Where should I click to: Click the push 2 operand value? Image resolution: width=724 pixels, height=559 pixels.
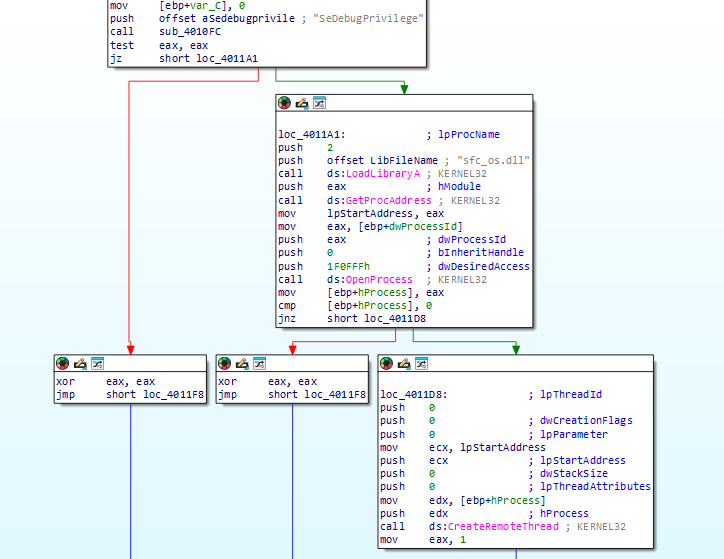point(330,147)
